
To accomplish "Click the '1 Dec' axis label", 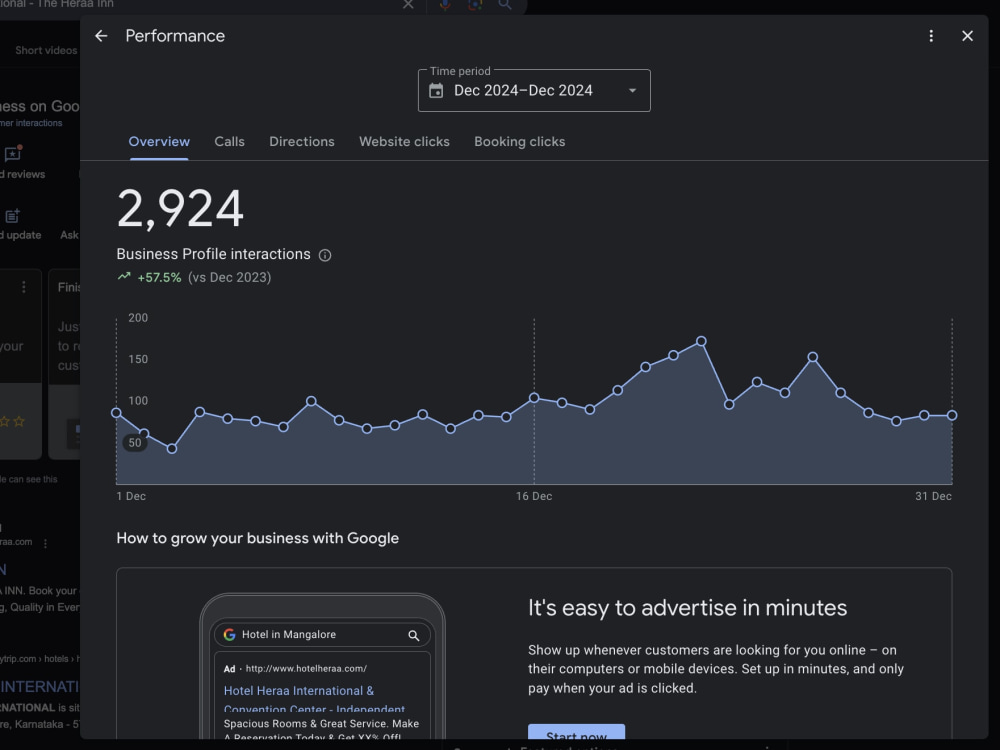I will click(131, 496).
